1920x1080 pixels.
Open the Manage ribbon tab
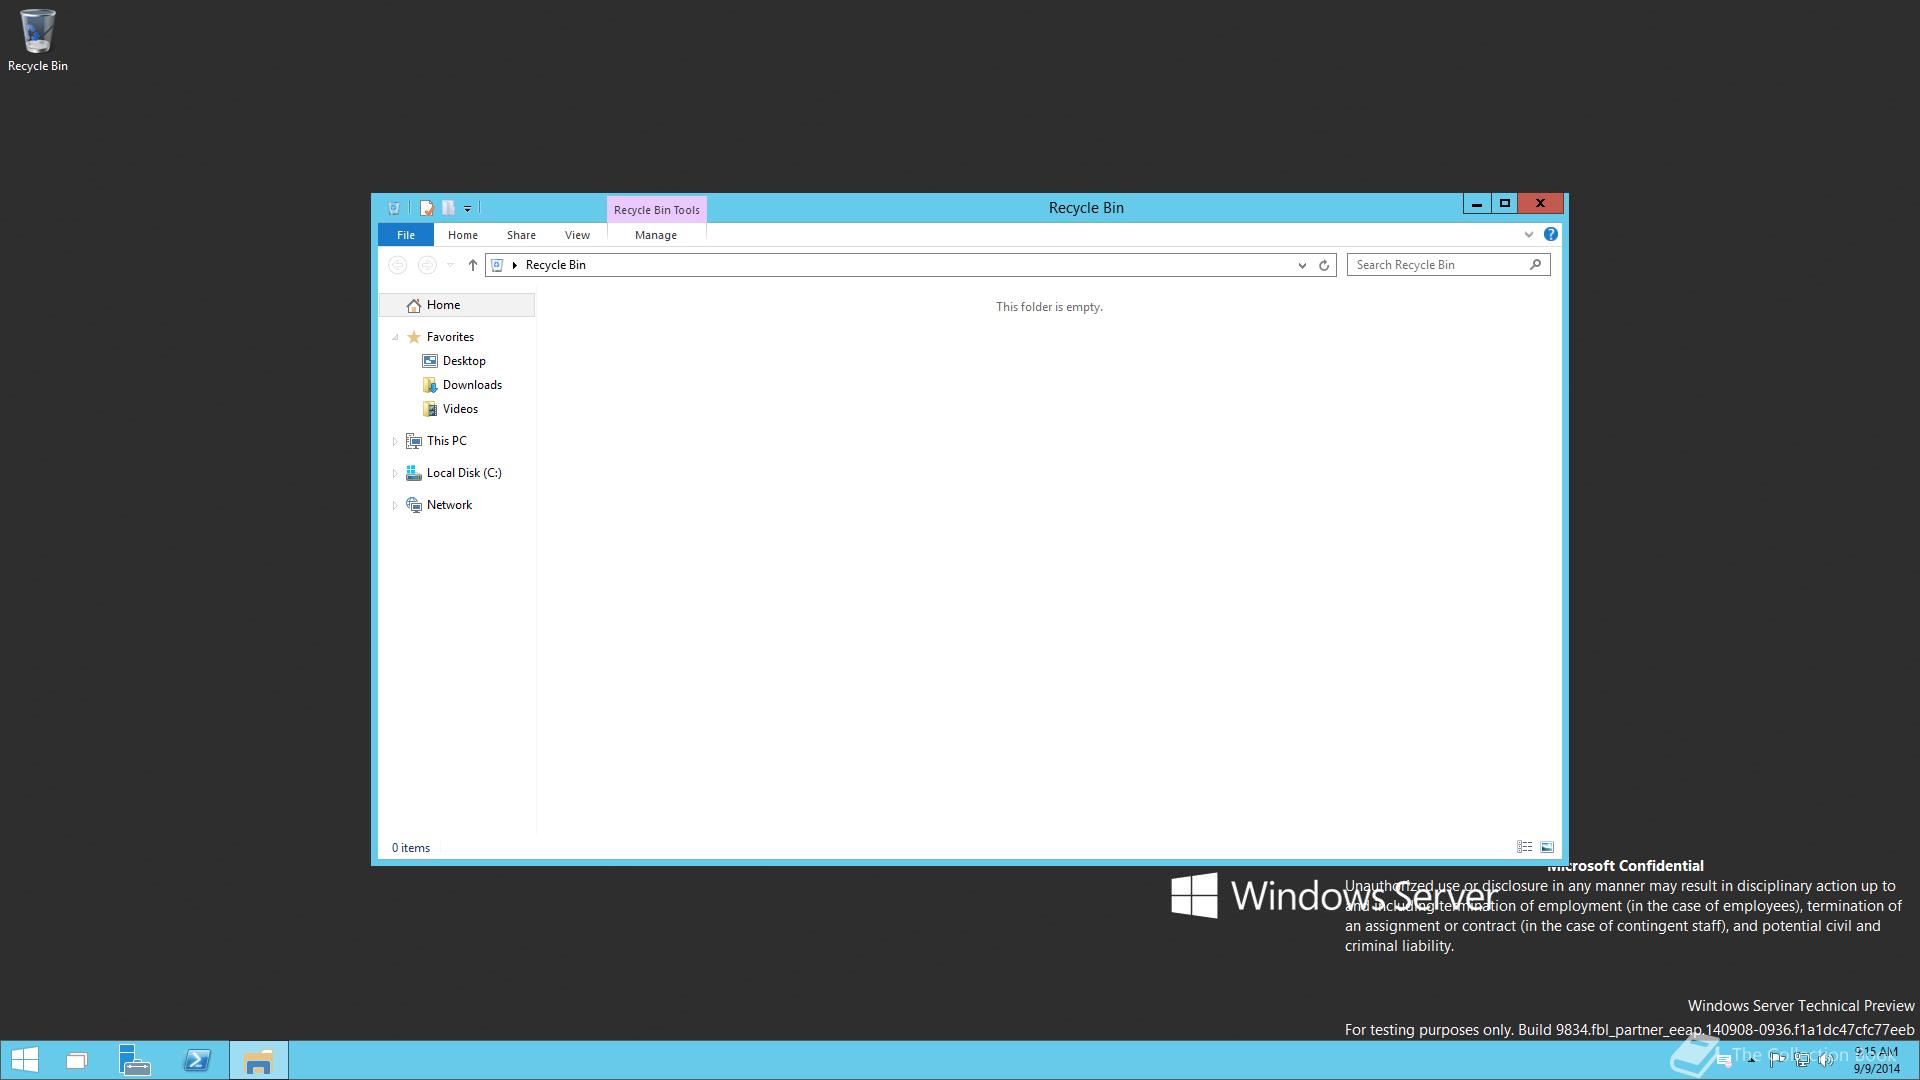click(656, 235)
